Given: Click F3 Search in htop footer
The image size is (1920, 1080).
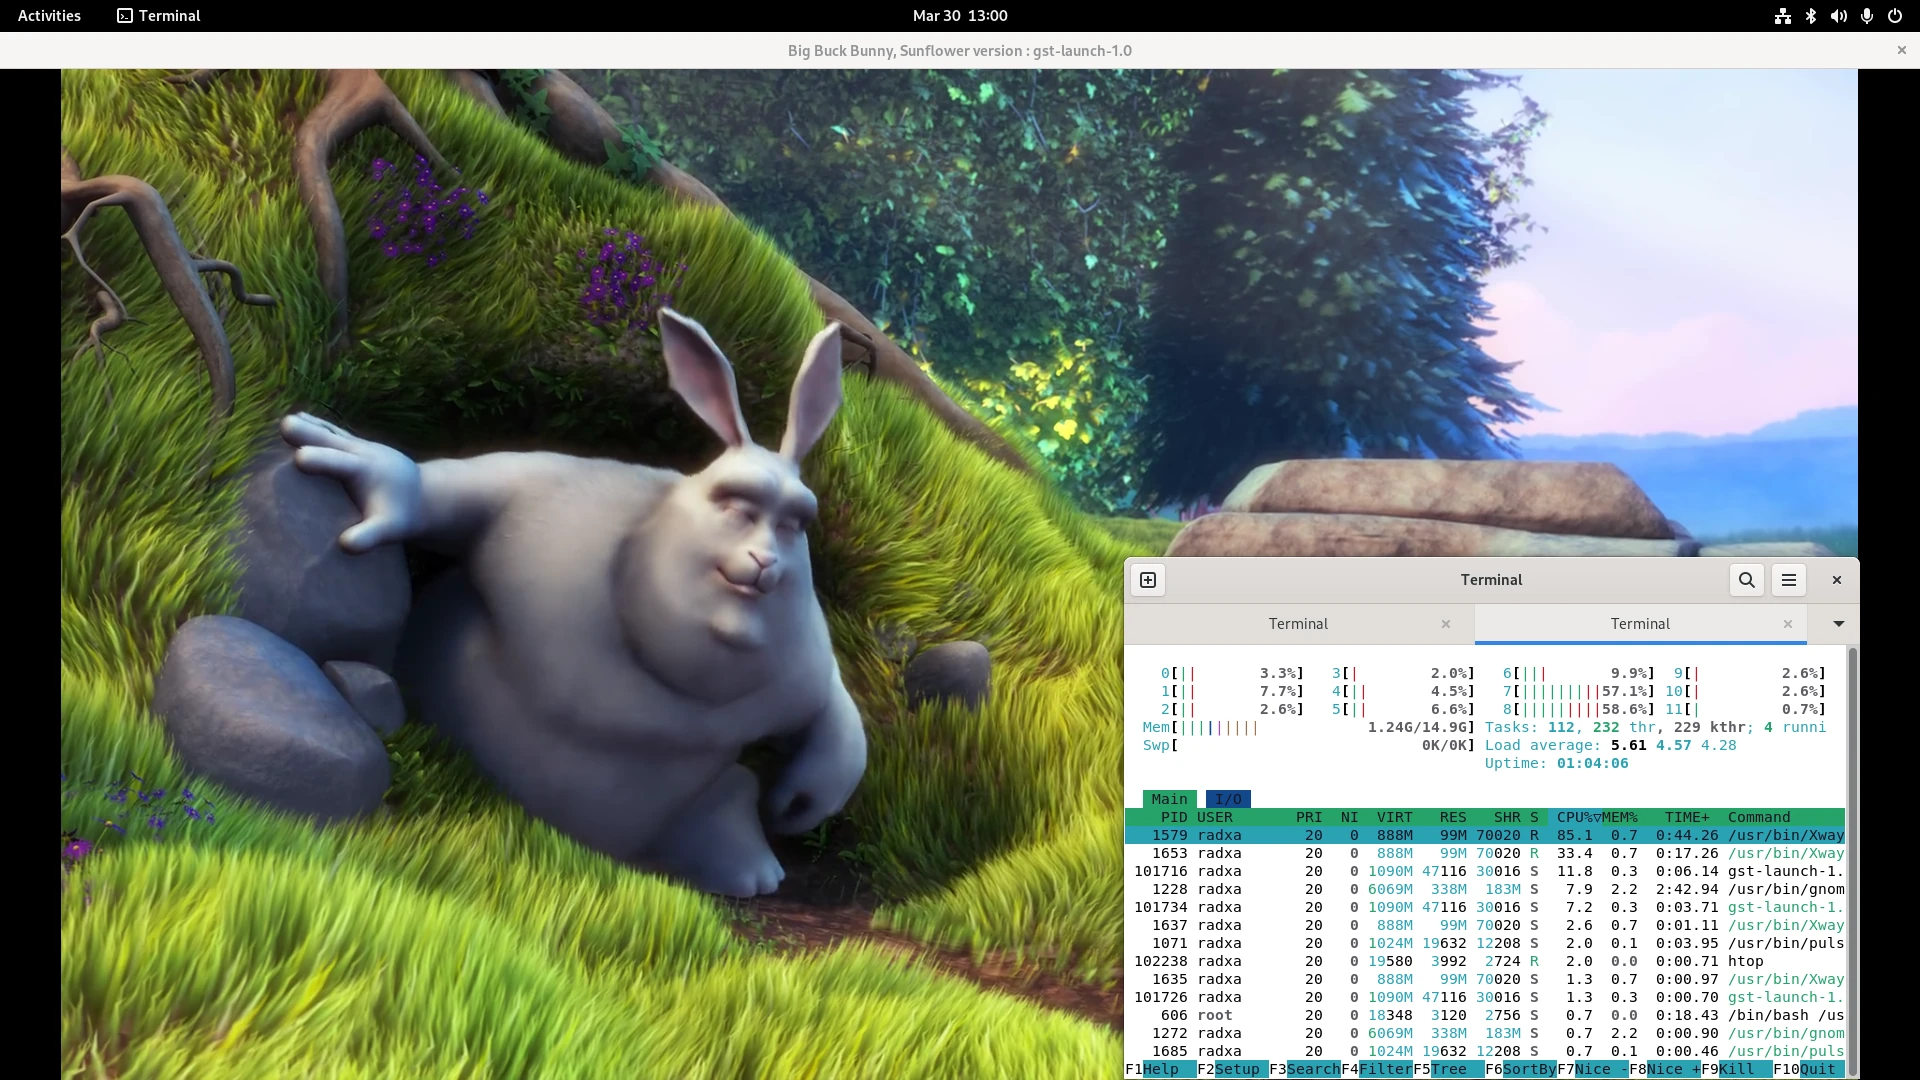Looking at the screenshot, I should tap(1304, 1069).
